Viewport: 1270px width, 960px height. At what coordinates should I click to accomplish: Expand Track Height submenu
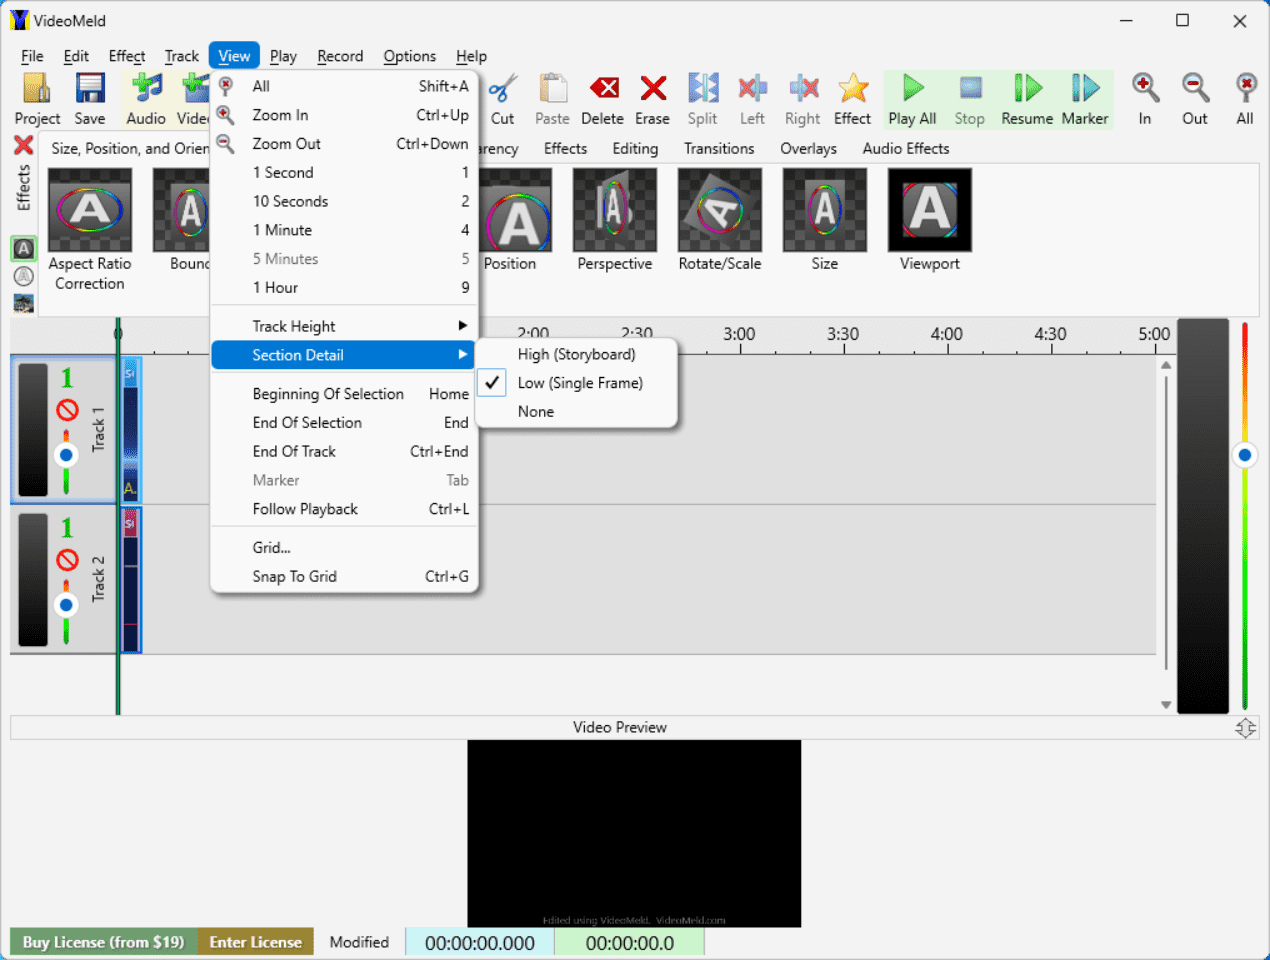pyautogui.click(x=345, y=326)
